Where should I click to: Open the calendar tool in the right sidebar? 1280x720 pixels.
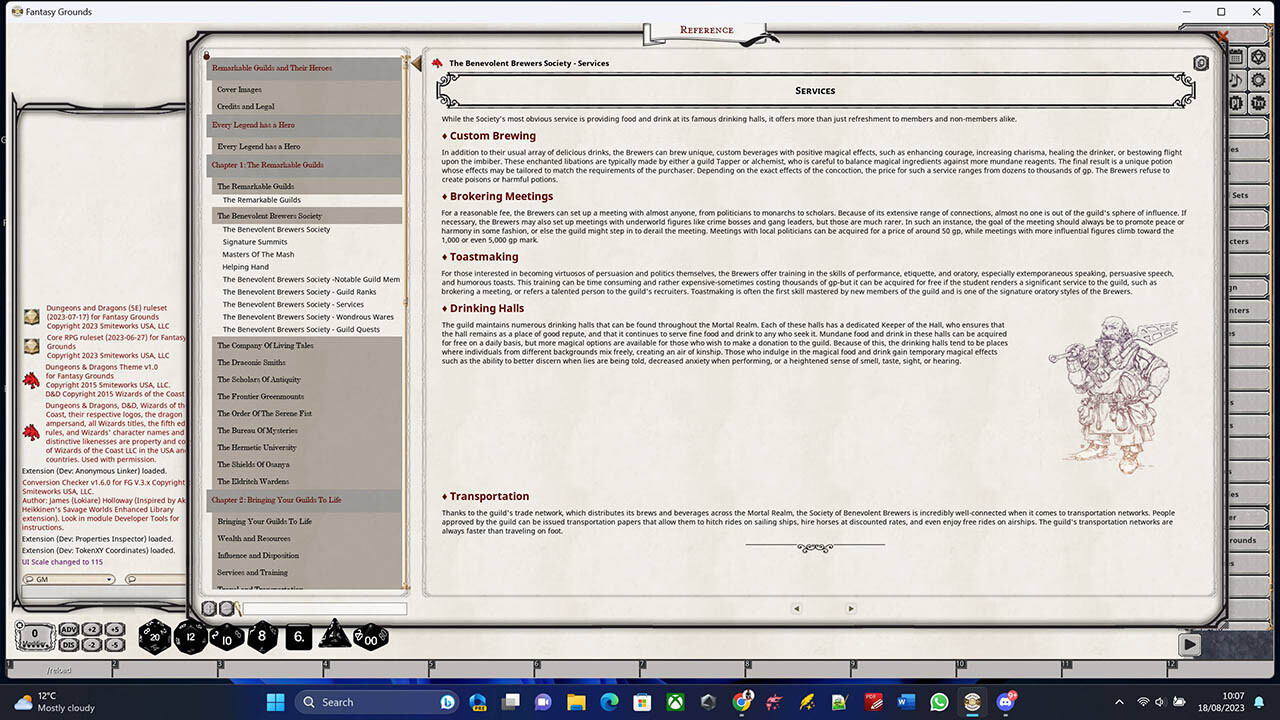pos(1235,57)
